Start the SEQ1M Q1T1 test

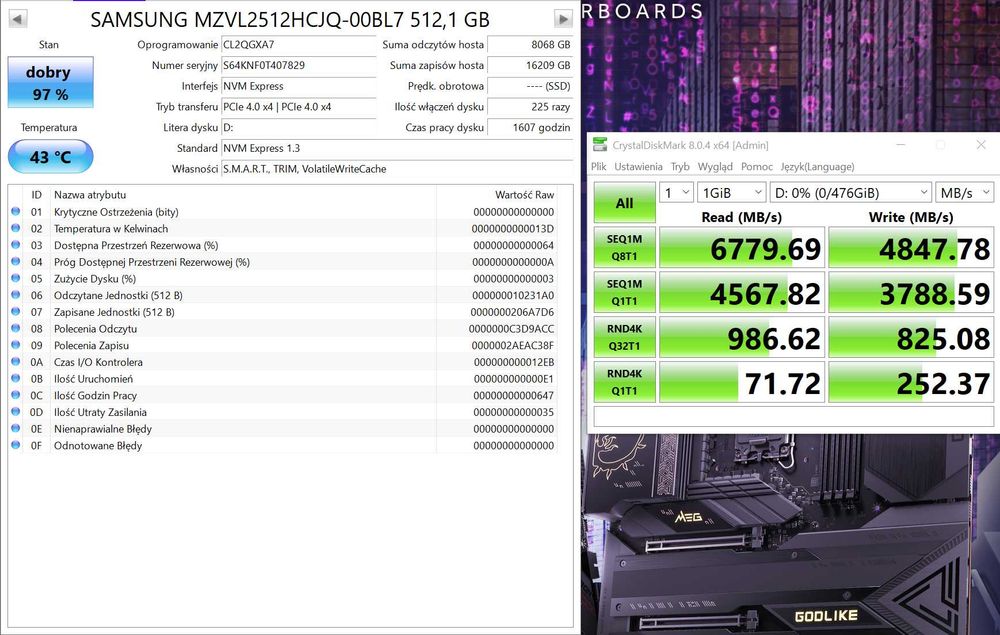pos(624,292)
